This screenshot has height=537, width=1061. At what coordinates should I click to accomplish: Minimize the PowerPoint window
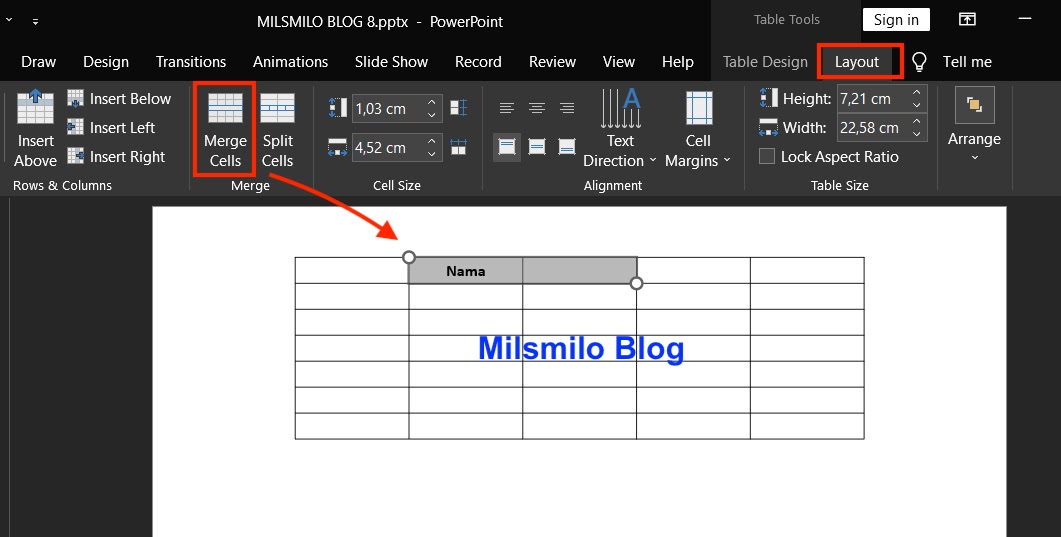point(1025,20)
